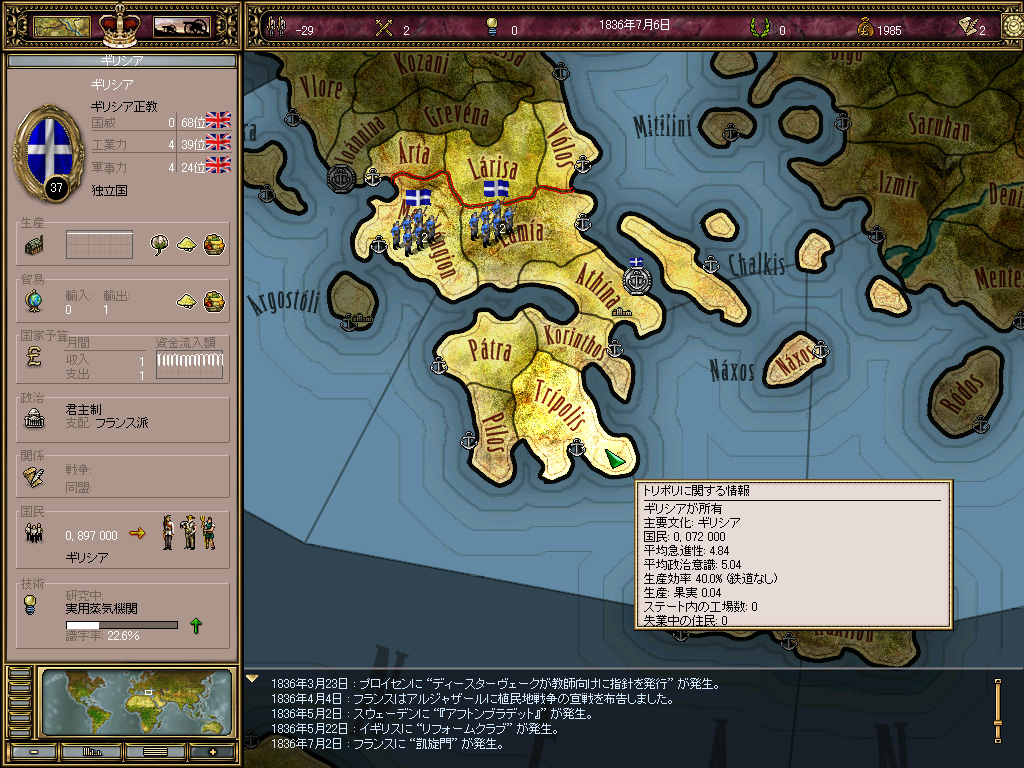Click the log entry about イギリス リフォームクラブ

coord(415,729)
